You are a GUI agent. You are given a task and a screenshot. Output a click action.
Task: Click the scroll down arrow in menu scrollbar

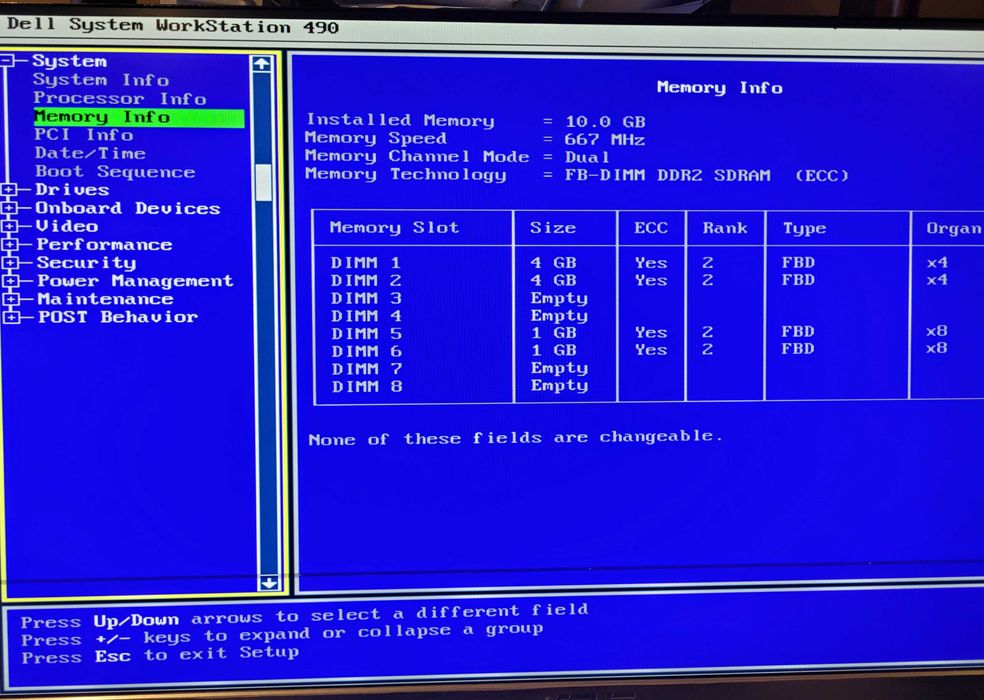click(x=269, y=583)
